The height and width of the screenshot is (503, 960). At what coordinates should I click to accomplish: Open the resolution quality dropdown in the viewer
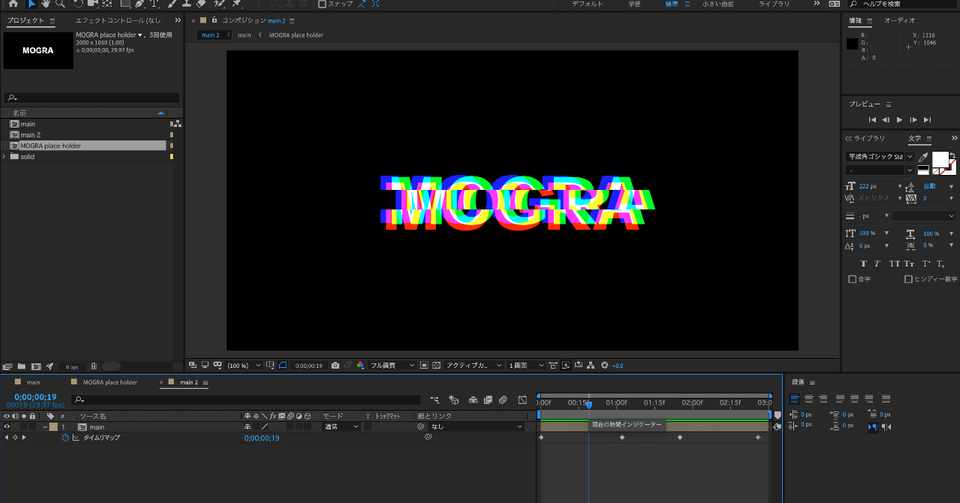(x=392, y=365)
